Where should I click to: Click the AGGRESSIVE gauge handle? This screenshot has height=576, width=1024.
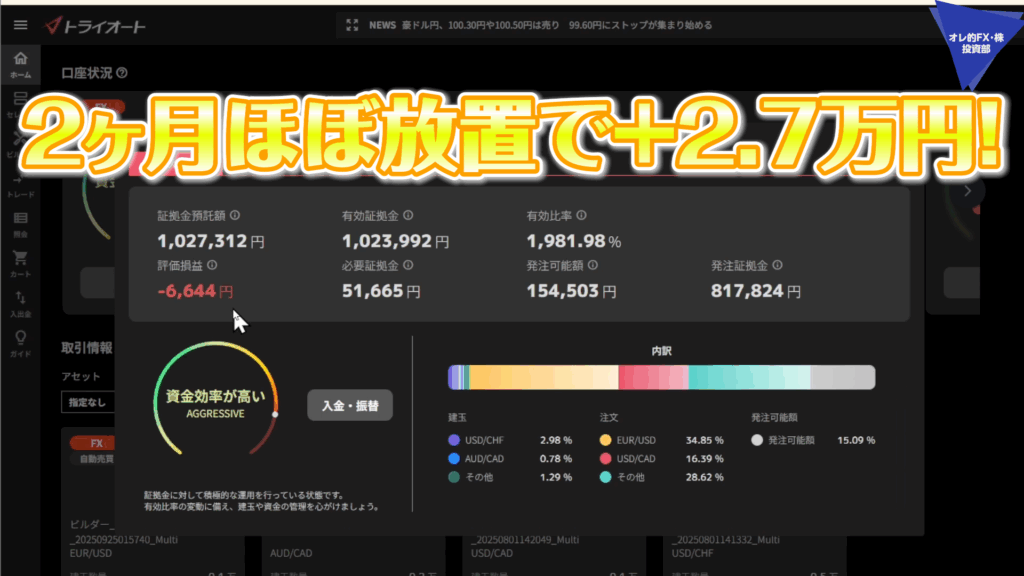(275, 413)
